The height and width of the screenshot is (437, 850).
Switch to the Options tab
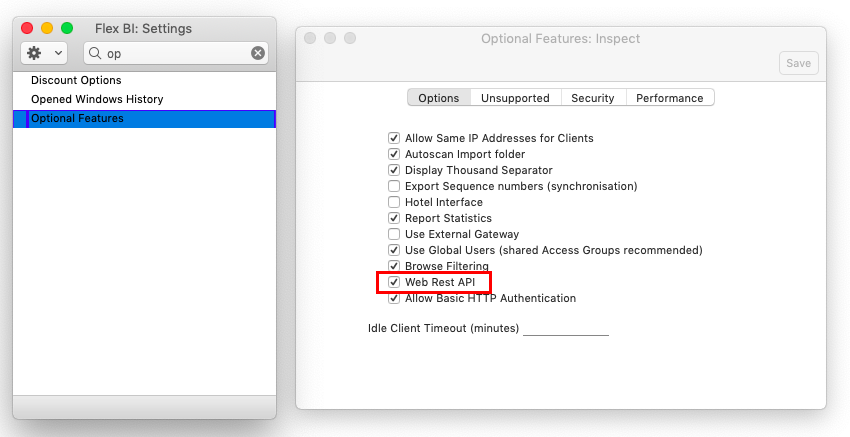438,98
